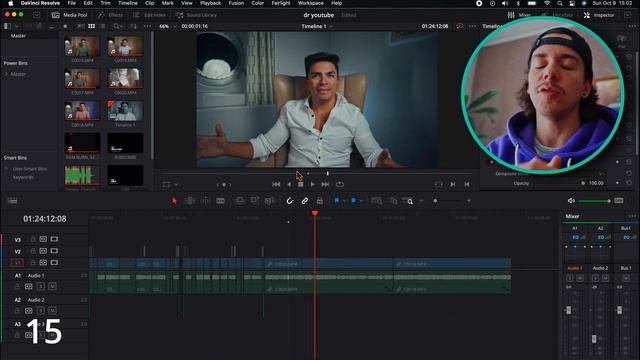The width and height of the screenshot is (640, 360).
Task: Click the Full Extent Zoom icon
Action: pos(377,201)
